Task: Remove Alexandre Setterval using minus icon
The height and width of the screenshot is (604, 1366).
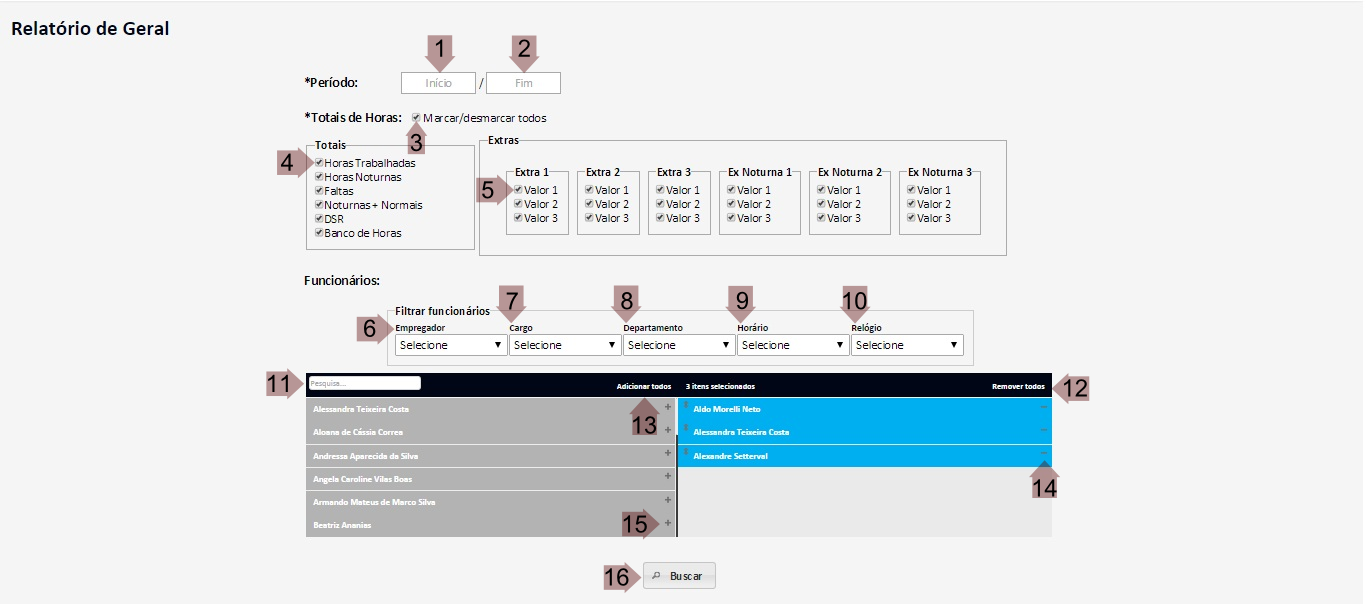Action: coord(1044,453)
